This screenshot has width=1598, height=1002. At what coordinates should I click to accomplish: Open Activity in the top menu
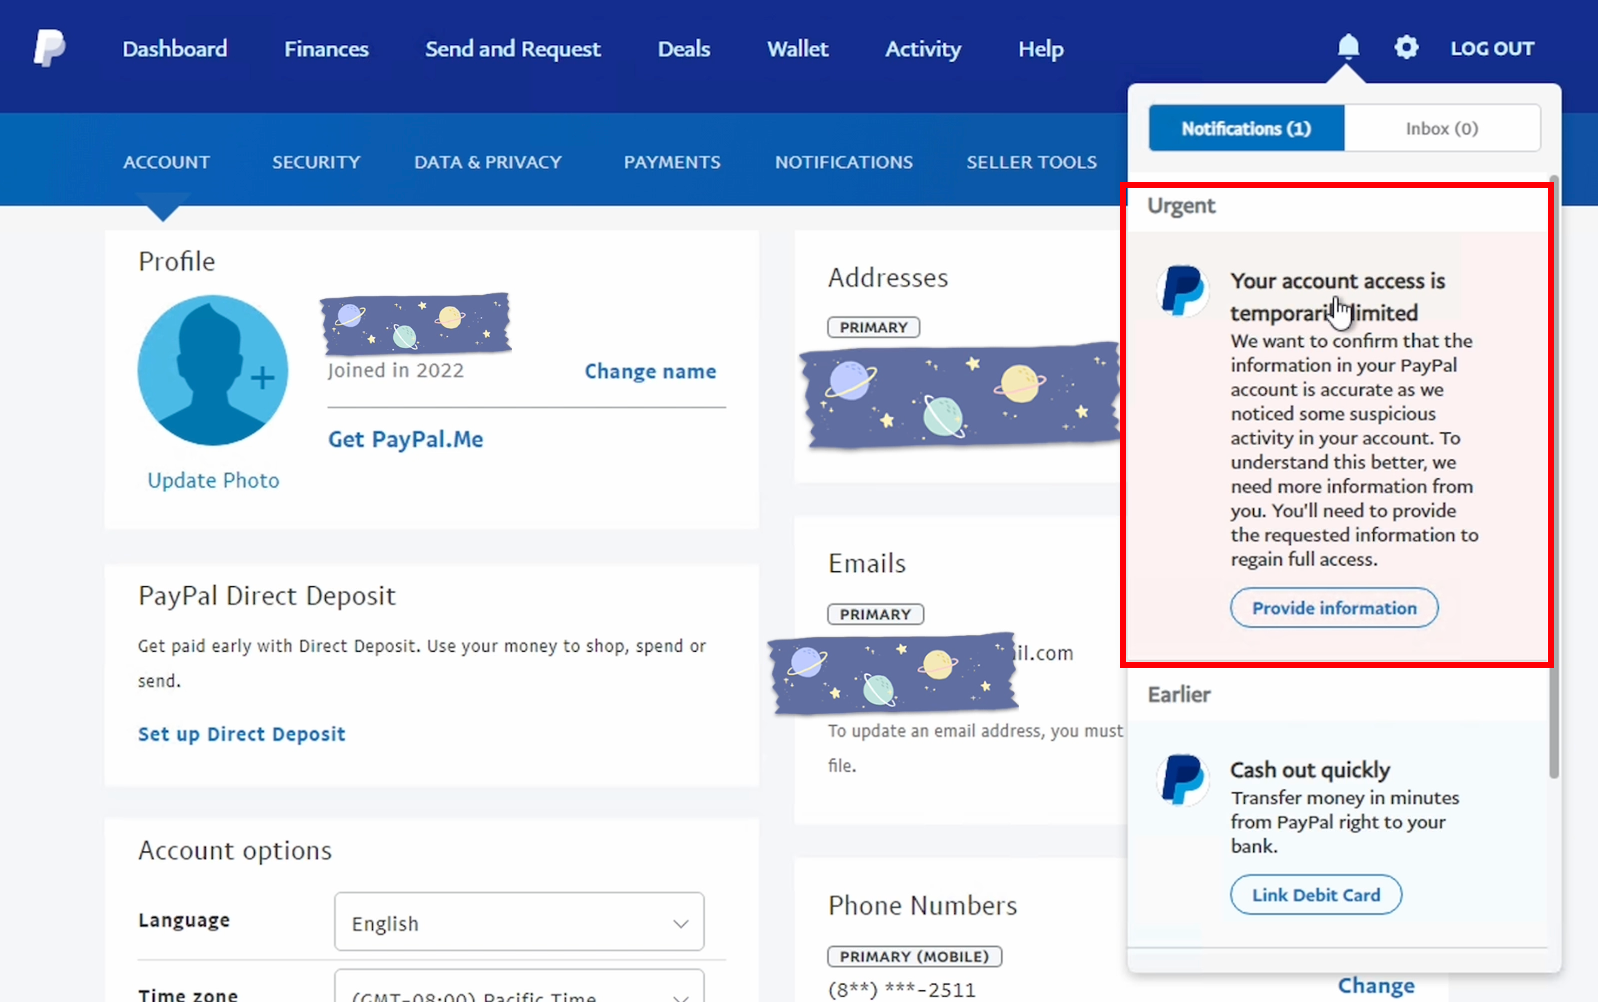(922, 49)
